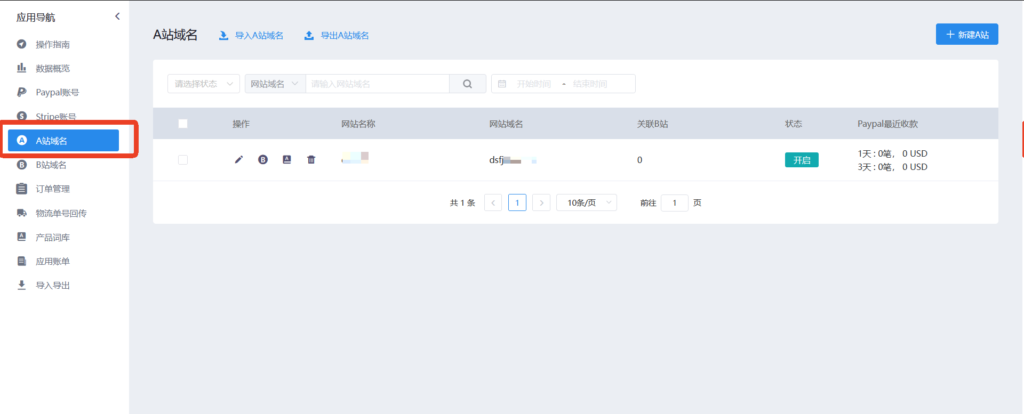This screenshot has width=1024, height=414.
Task: Click the pencil edit icon in the row
Action: [238, 159]
